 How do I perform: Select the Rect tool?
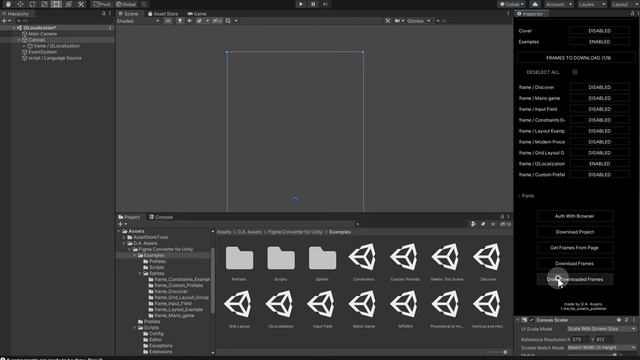pyautogui.click(x=56, y=4)
